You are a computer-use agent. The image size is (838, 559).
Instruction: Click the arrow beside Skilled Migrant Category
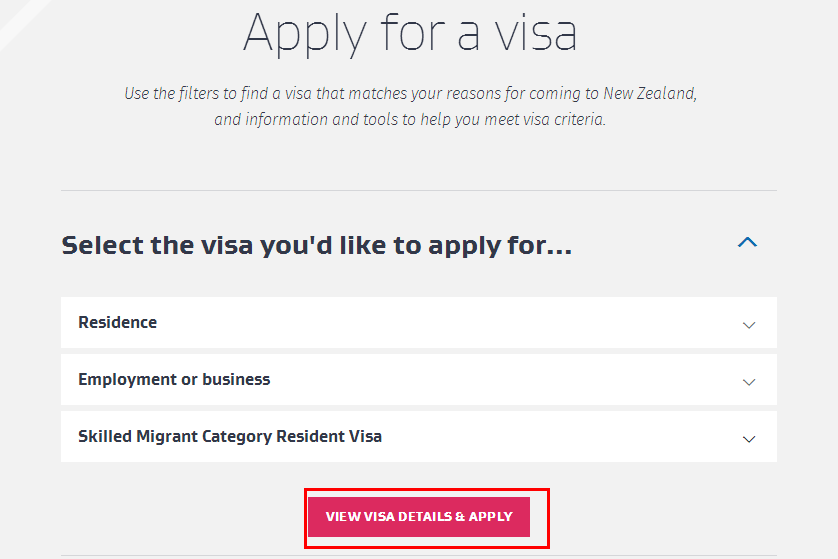click(749, 439)
